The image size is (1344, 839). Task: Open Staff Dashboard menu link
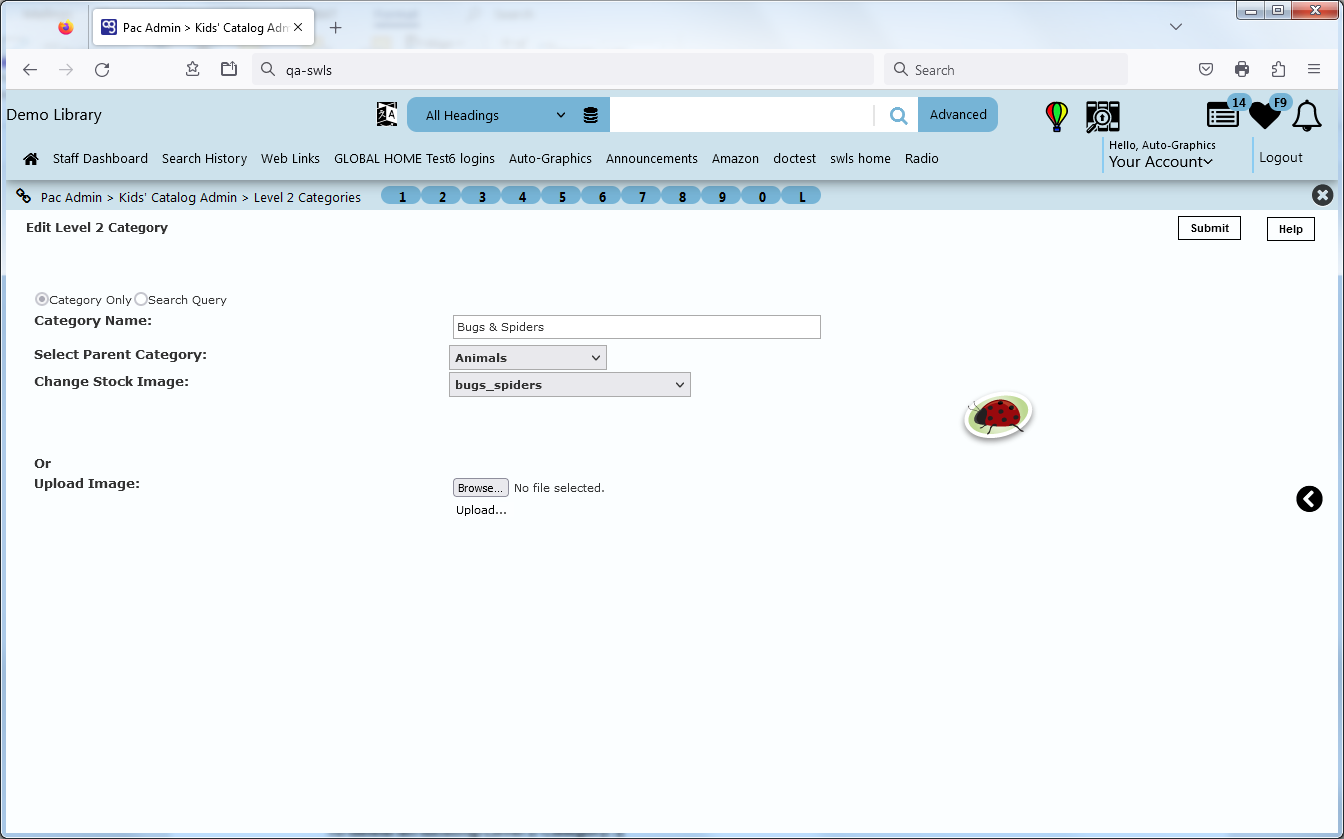point(100,159)
